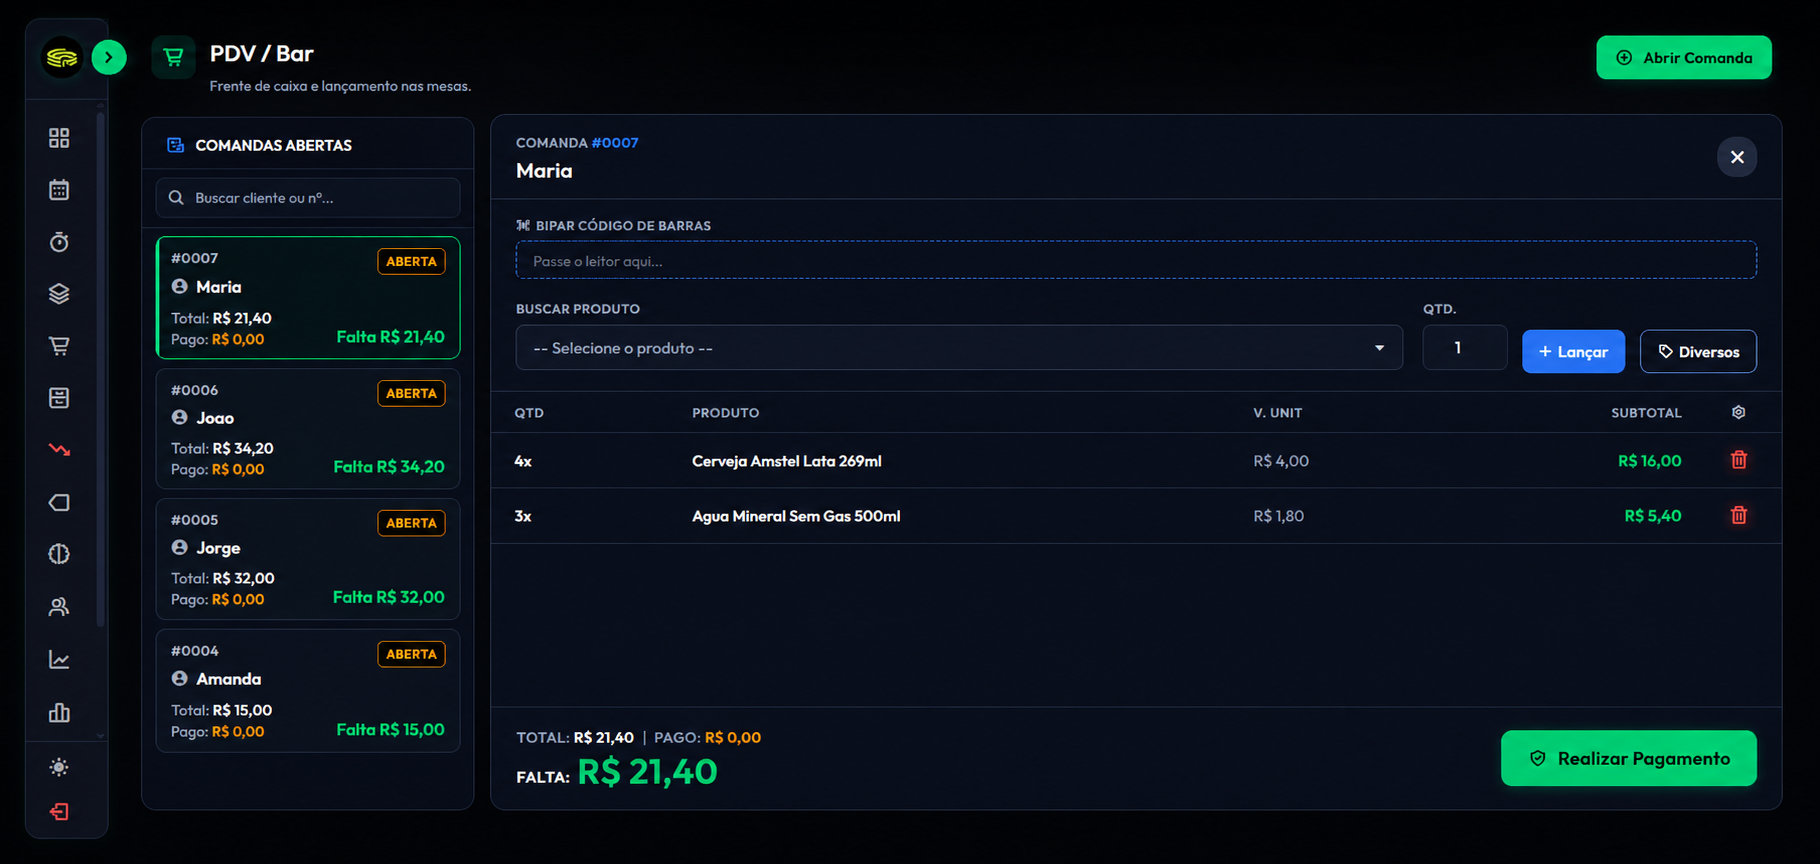1820x864 pixels.
Task: Click the search magnifier icon
Action: click(x=176, y=198)
